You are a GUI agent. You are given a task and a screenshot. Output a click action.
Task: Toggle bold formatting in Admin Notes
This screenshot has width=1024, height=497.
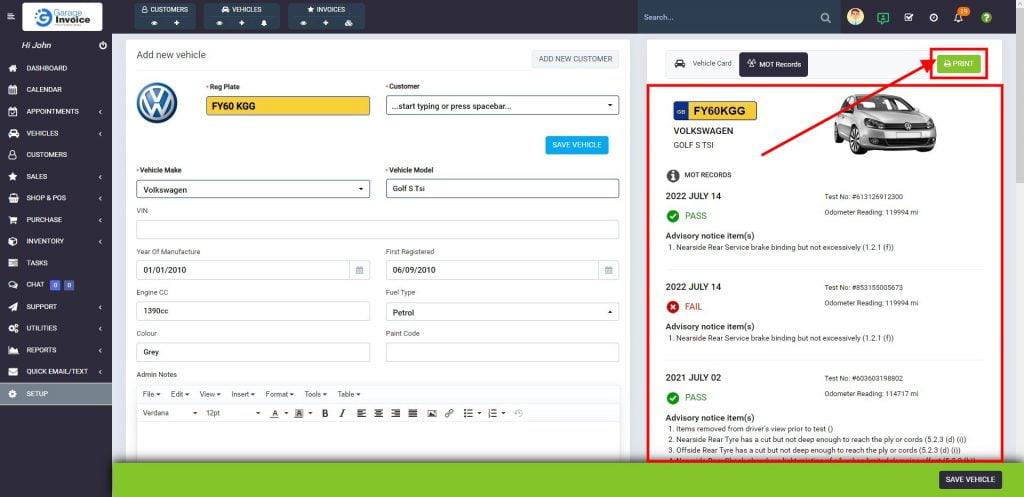[x=325, y=413]
